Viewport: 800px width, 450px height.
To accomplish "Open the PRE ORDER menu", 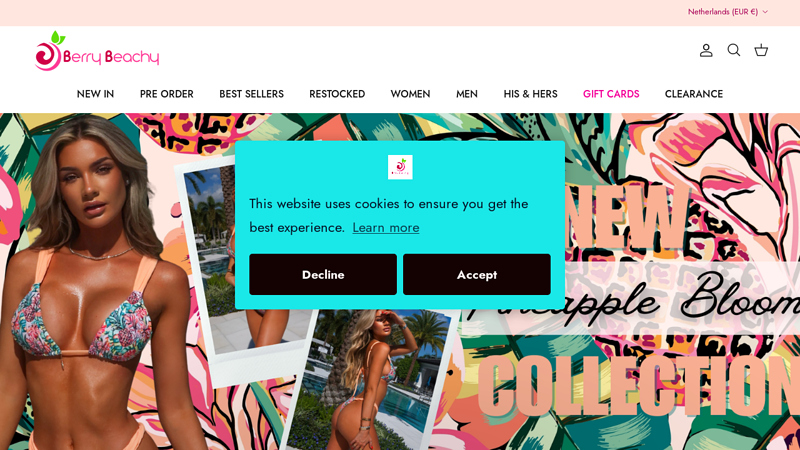I will [x=167, y=94].
